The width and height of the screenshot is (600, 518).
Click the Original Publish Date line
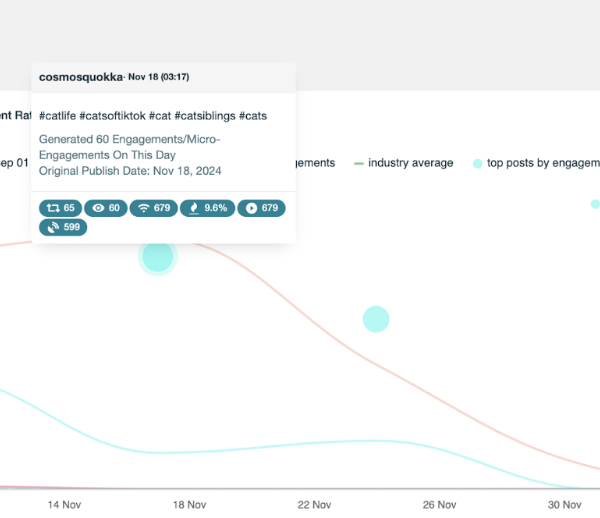(130, 171)
